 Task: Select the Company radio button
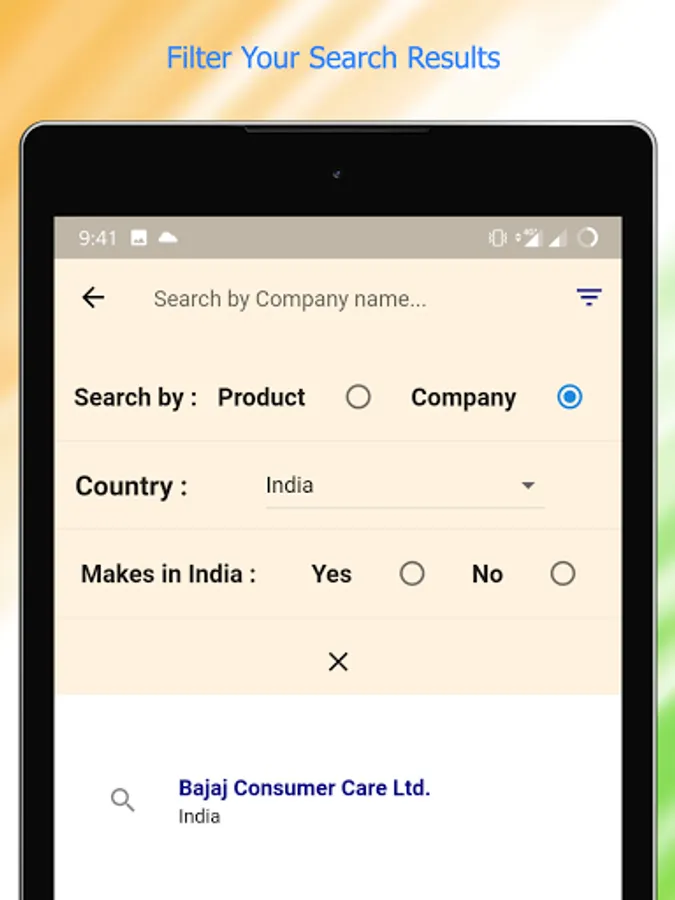569,397
